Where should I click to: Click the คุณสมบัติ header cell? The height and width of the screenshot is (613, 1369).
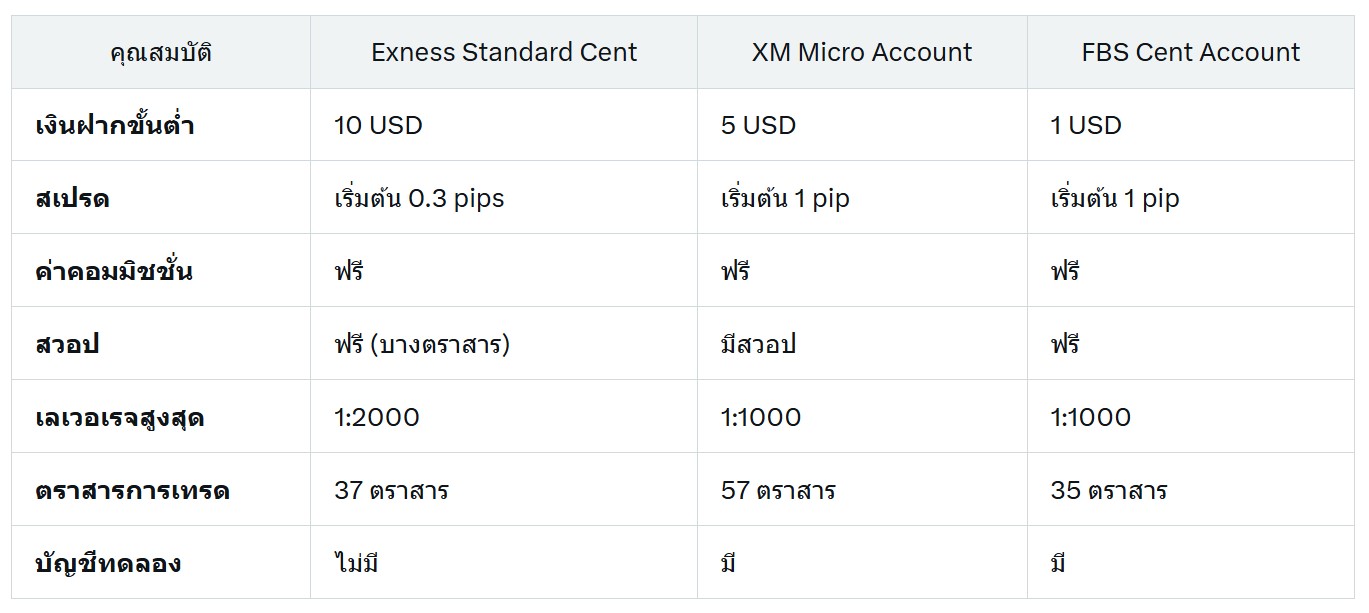pyautogui.click(x=161, y=52)
